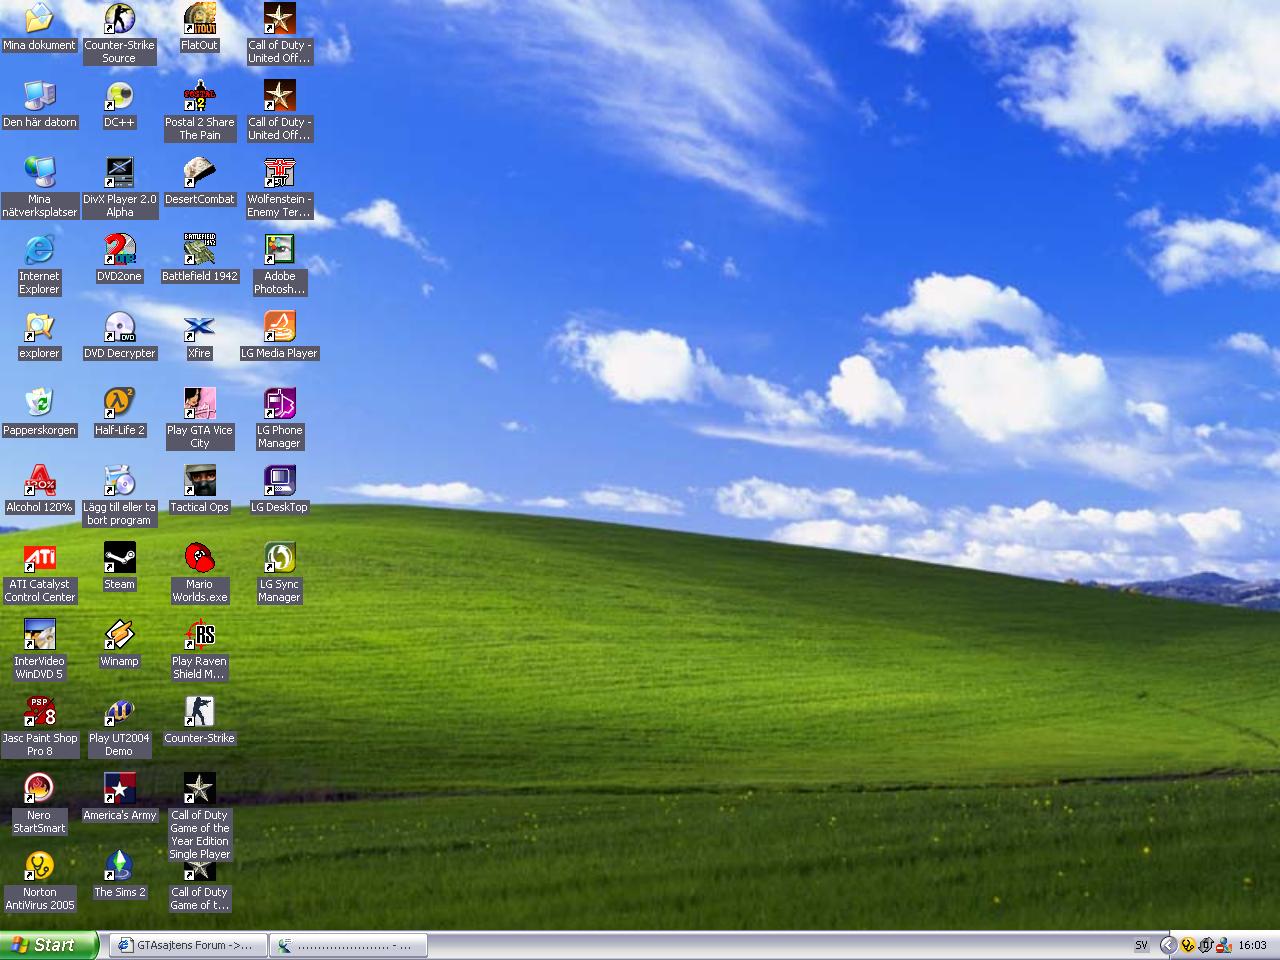Screen dimensions: 1280x960
Task: Select Wolfenstein Enemy Territory shortcut
Action: pyautogui.click(x=279, y=172)
